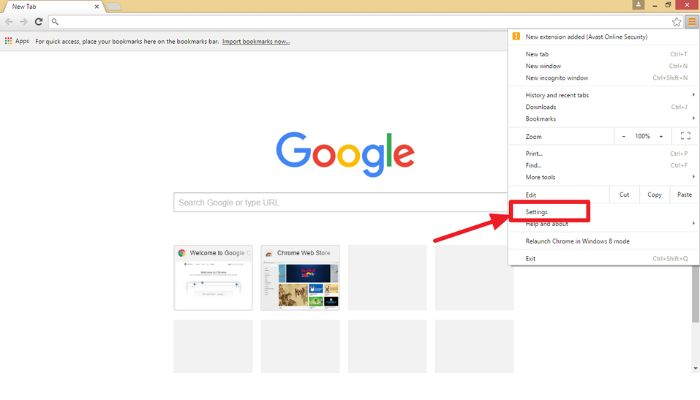700x400 pixels.
Task: Expand the Help and about submenu
Action: coord(604,224)
